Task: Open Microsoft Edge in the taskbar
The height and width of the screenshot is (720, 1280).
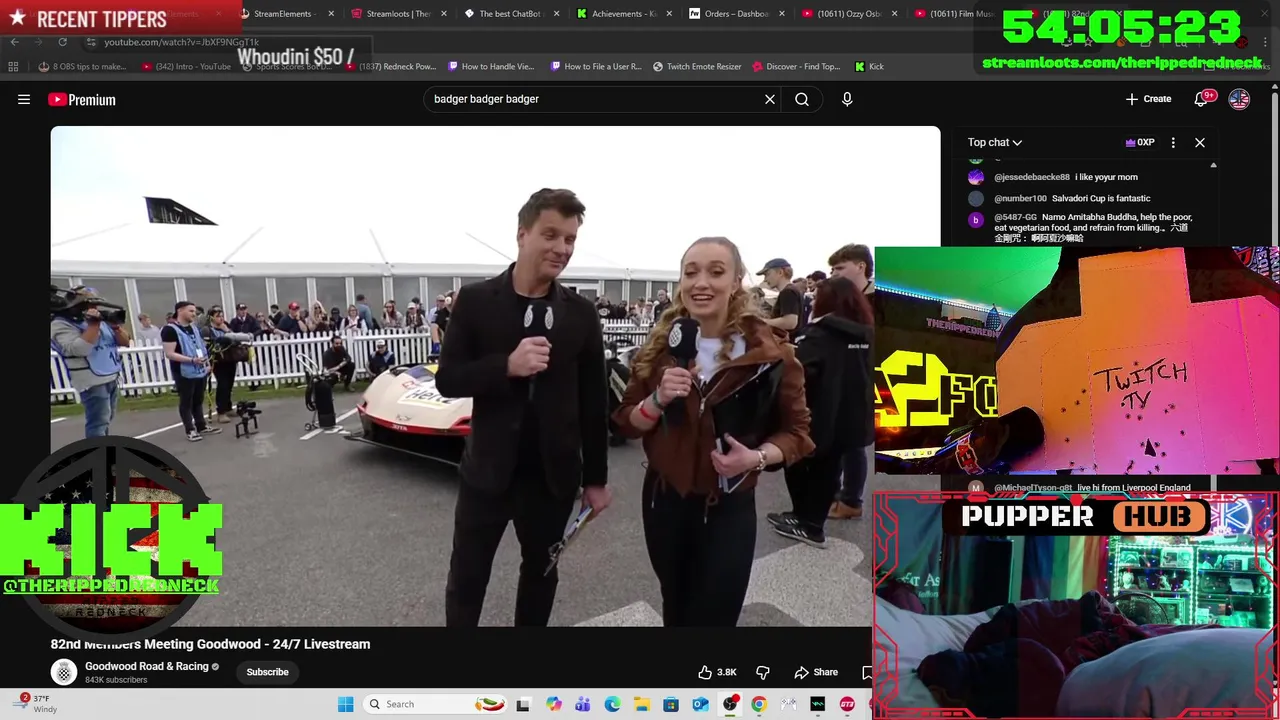Action: coord(612,704)
